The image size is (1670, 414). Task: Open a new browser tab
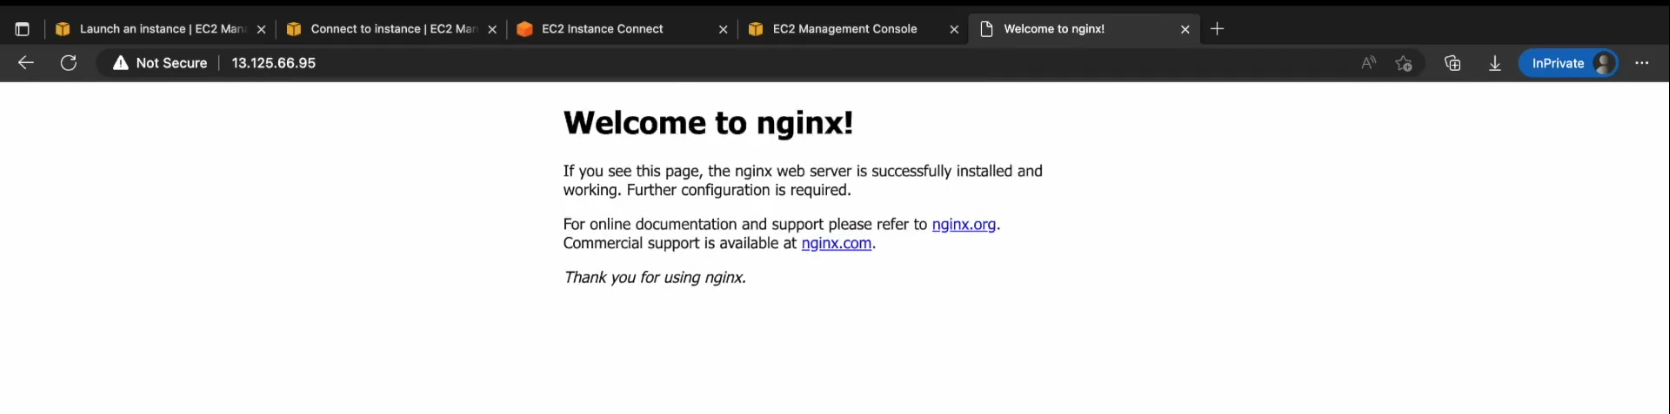[1217, 29]
